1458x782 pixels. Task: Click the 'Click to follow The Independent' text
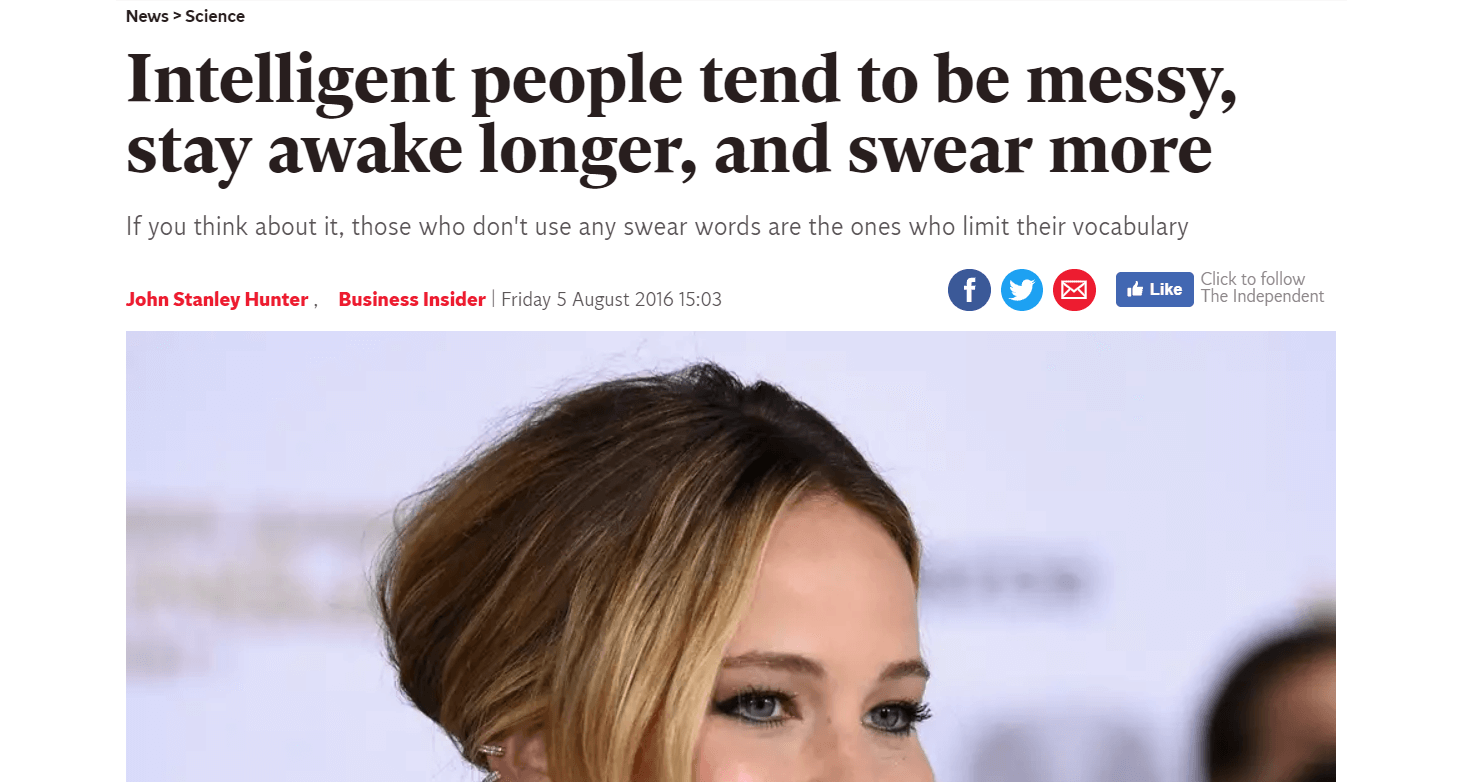(1262, 288)
